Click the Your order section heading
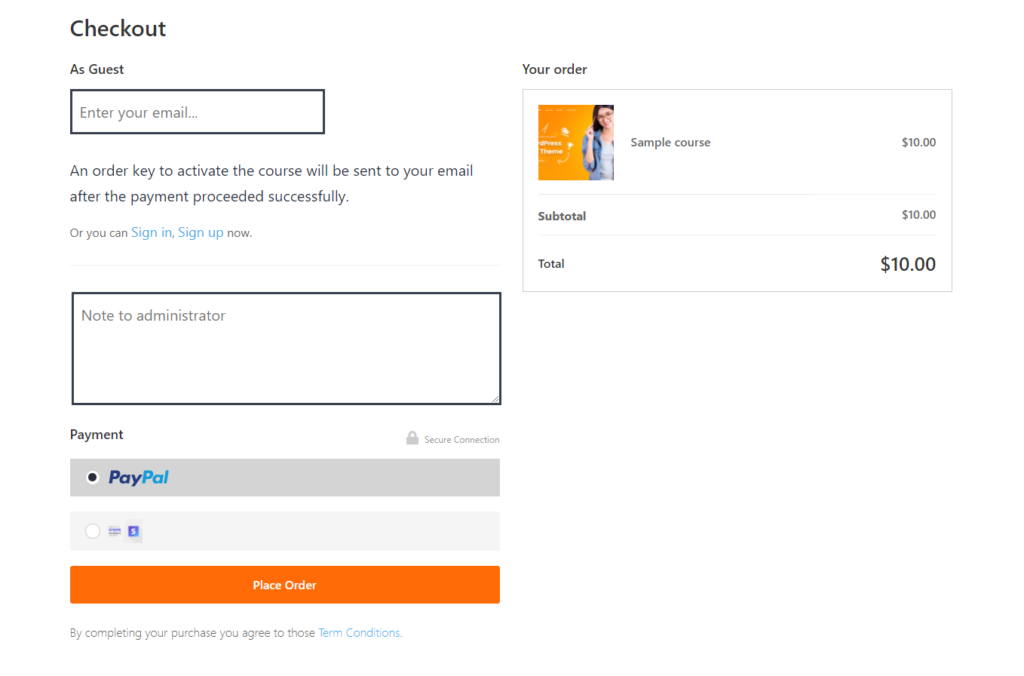 click(554, 69)
